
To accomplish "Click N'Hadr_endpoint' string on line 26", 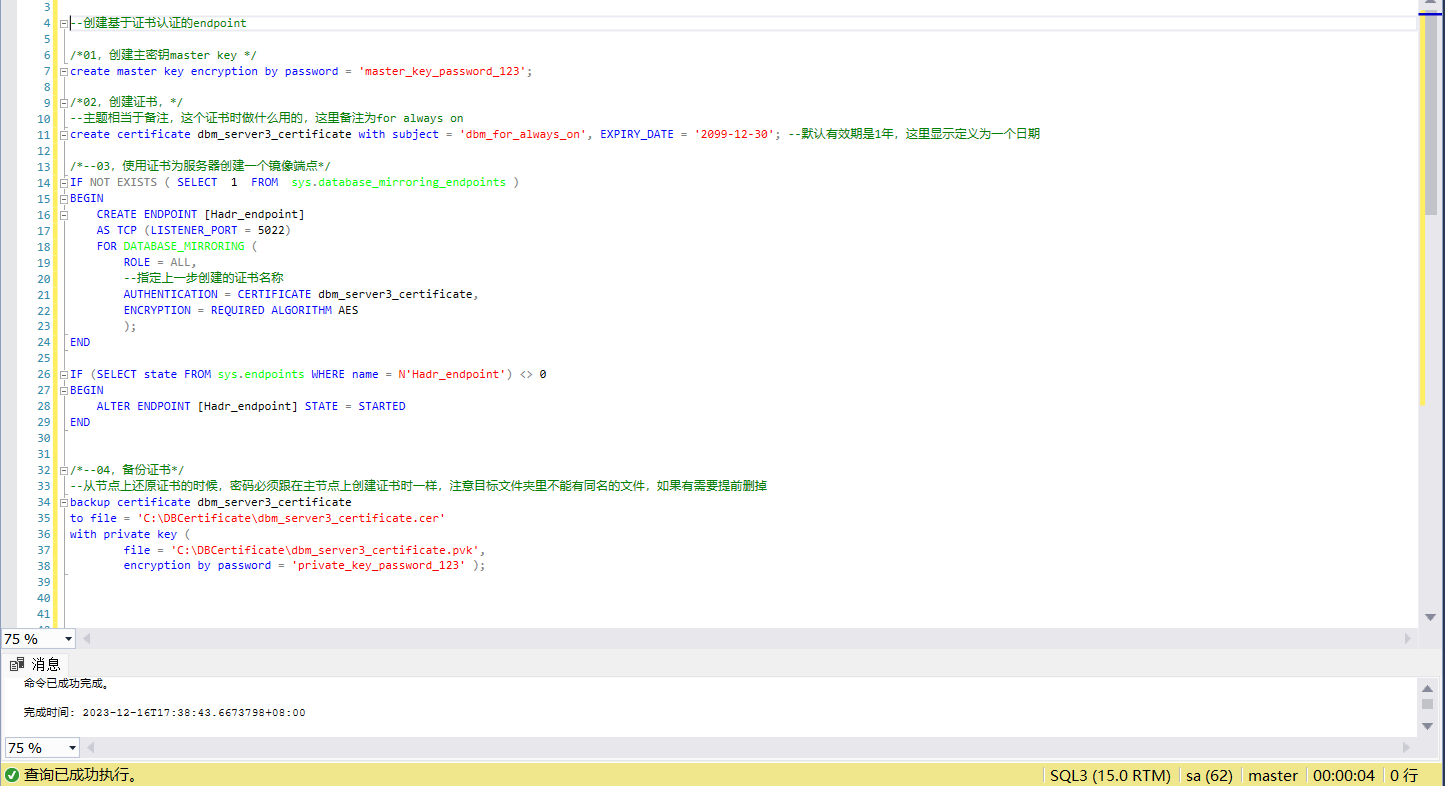I will pos(452,374).
